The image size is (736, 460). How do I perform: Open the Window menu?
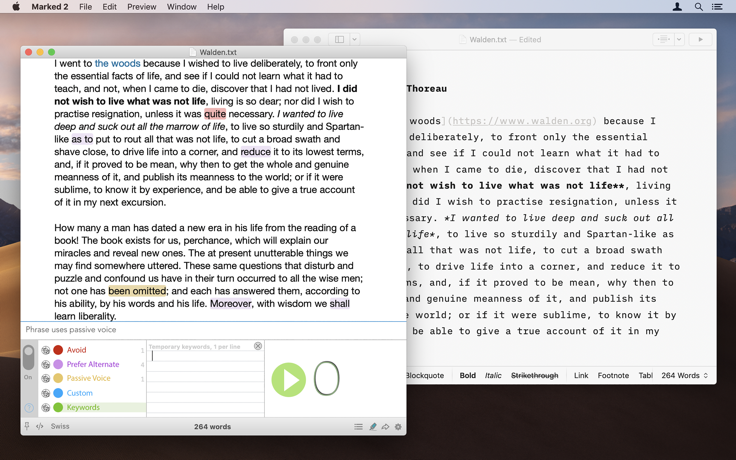pyautogui.click(x=182, y=7)
